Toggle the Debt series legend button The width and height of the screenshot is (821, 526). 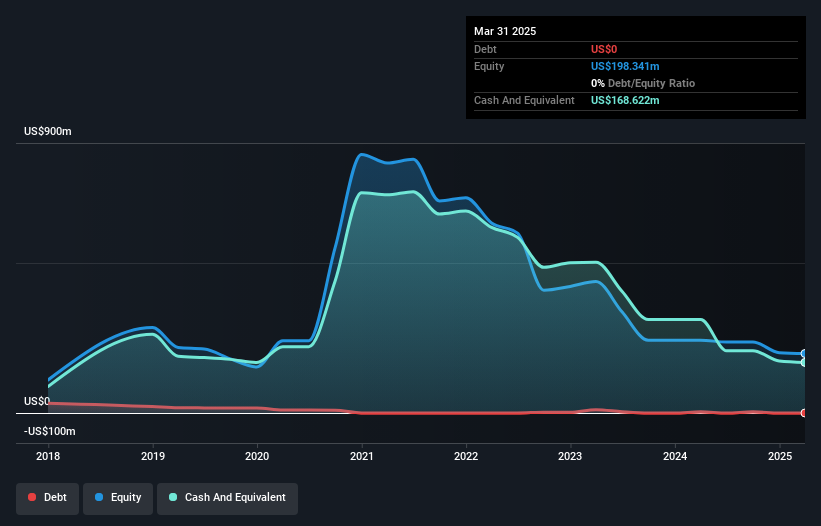(48, 498)
